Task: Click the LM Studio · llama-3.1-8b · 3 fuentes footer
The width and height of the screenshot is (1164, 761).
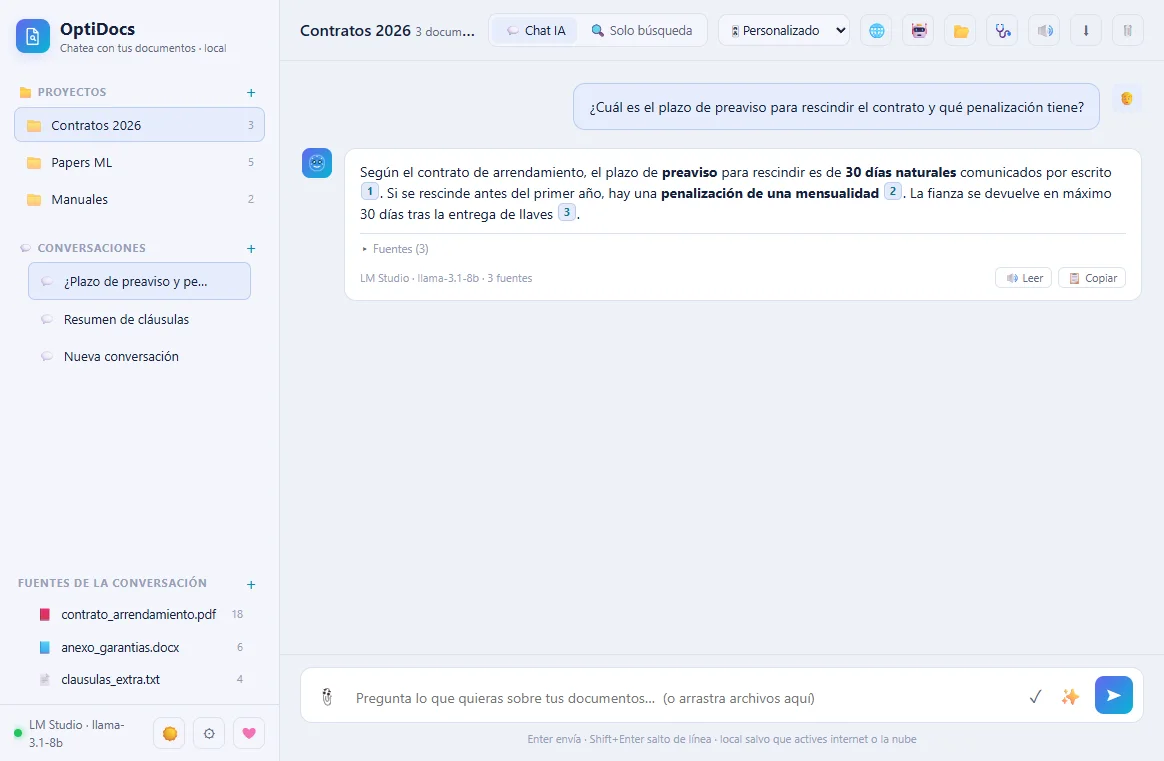Action: tap(446, 278)
